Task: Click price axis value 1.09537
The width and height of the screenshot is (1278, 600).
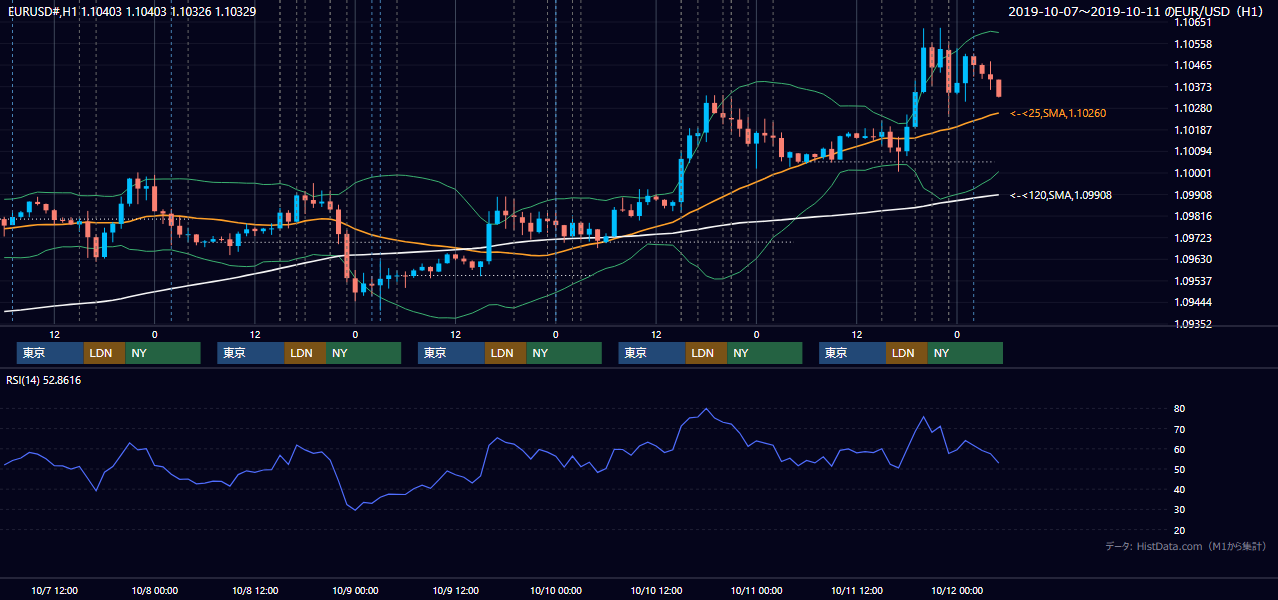Action: coord(1194,281)
